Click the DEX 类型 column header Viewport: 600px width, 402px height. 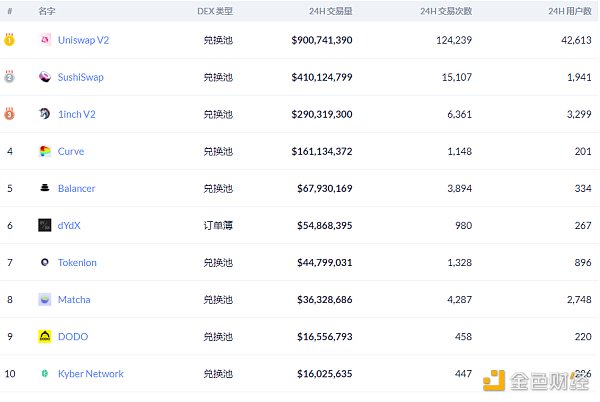point(215,11)
